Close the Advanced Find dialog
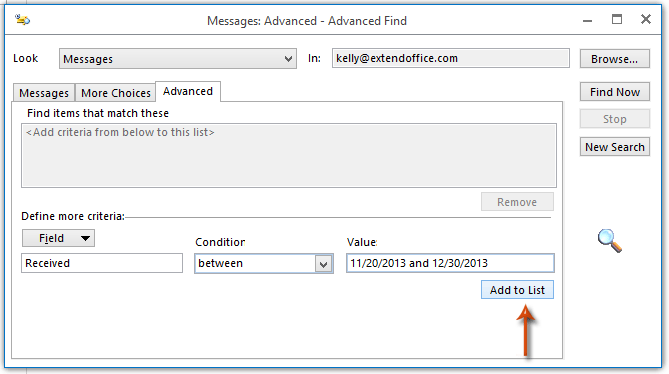669x374 pixels. point(646,19)
